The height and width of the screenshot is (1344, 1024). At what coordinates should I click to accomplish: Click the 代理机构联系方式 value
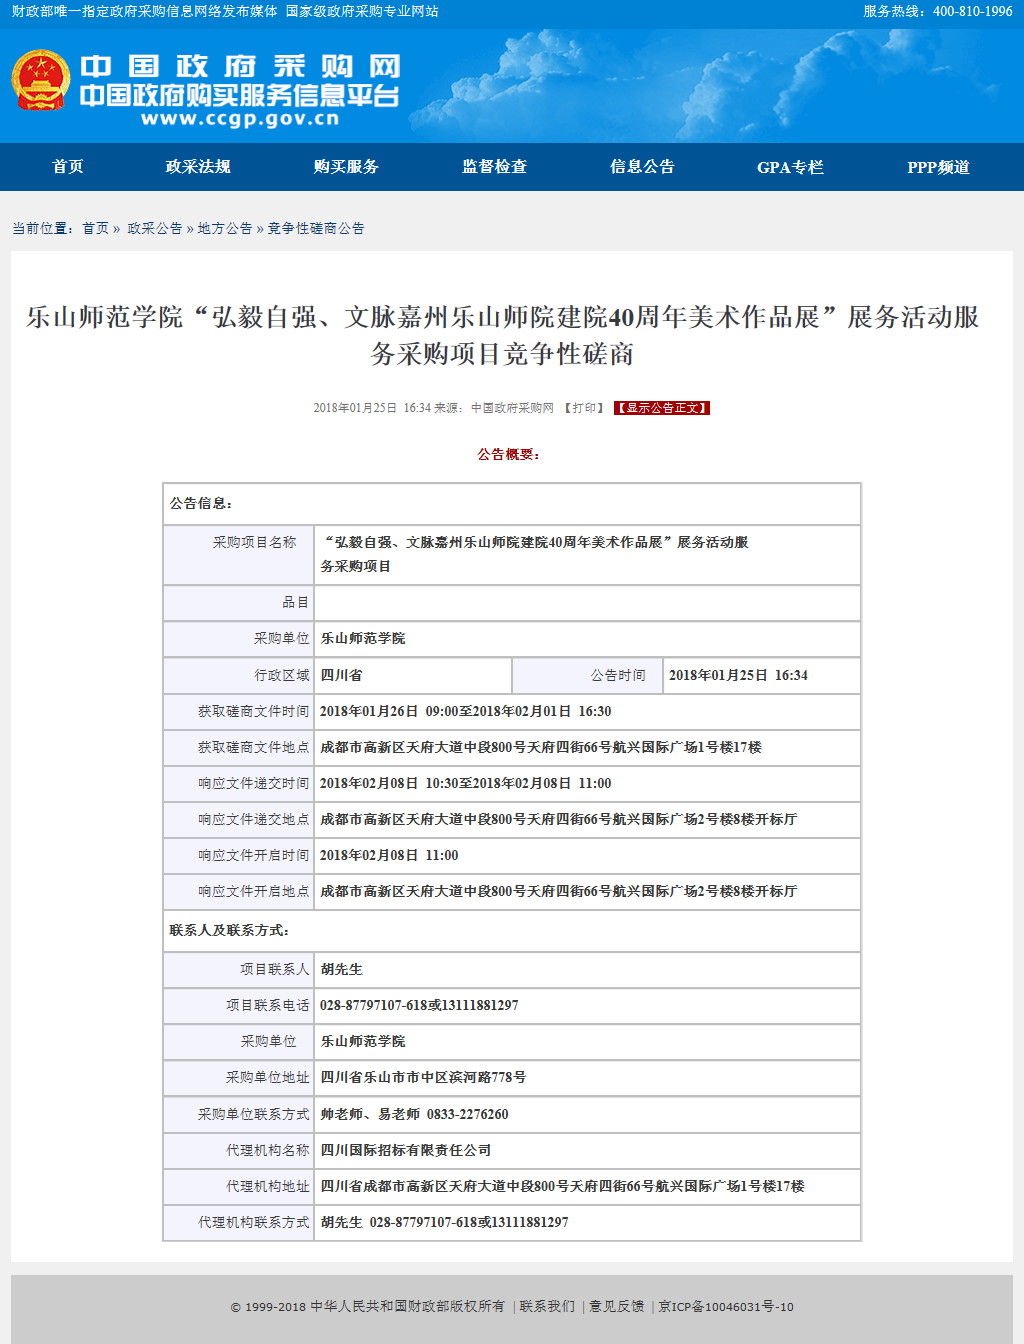tap(444, 1222)
